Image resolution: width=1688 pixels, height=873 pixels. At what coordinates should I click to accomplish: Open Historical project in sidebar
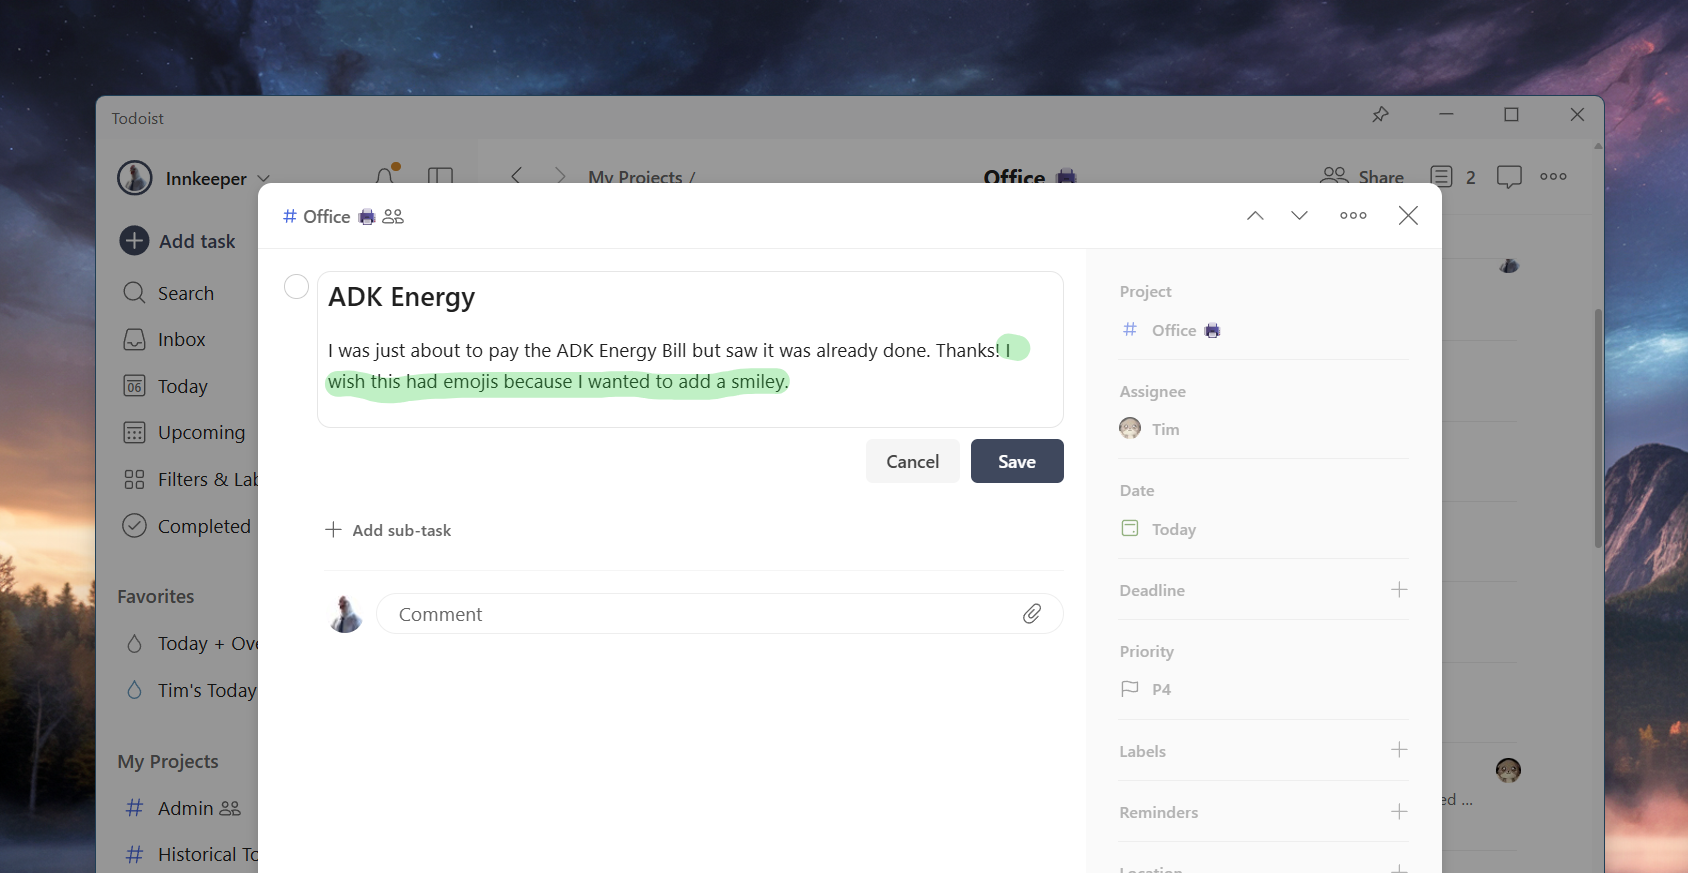click(191, 855)
